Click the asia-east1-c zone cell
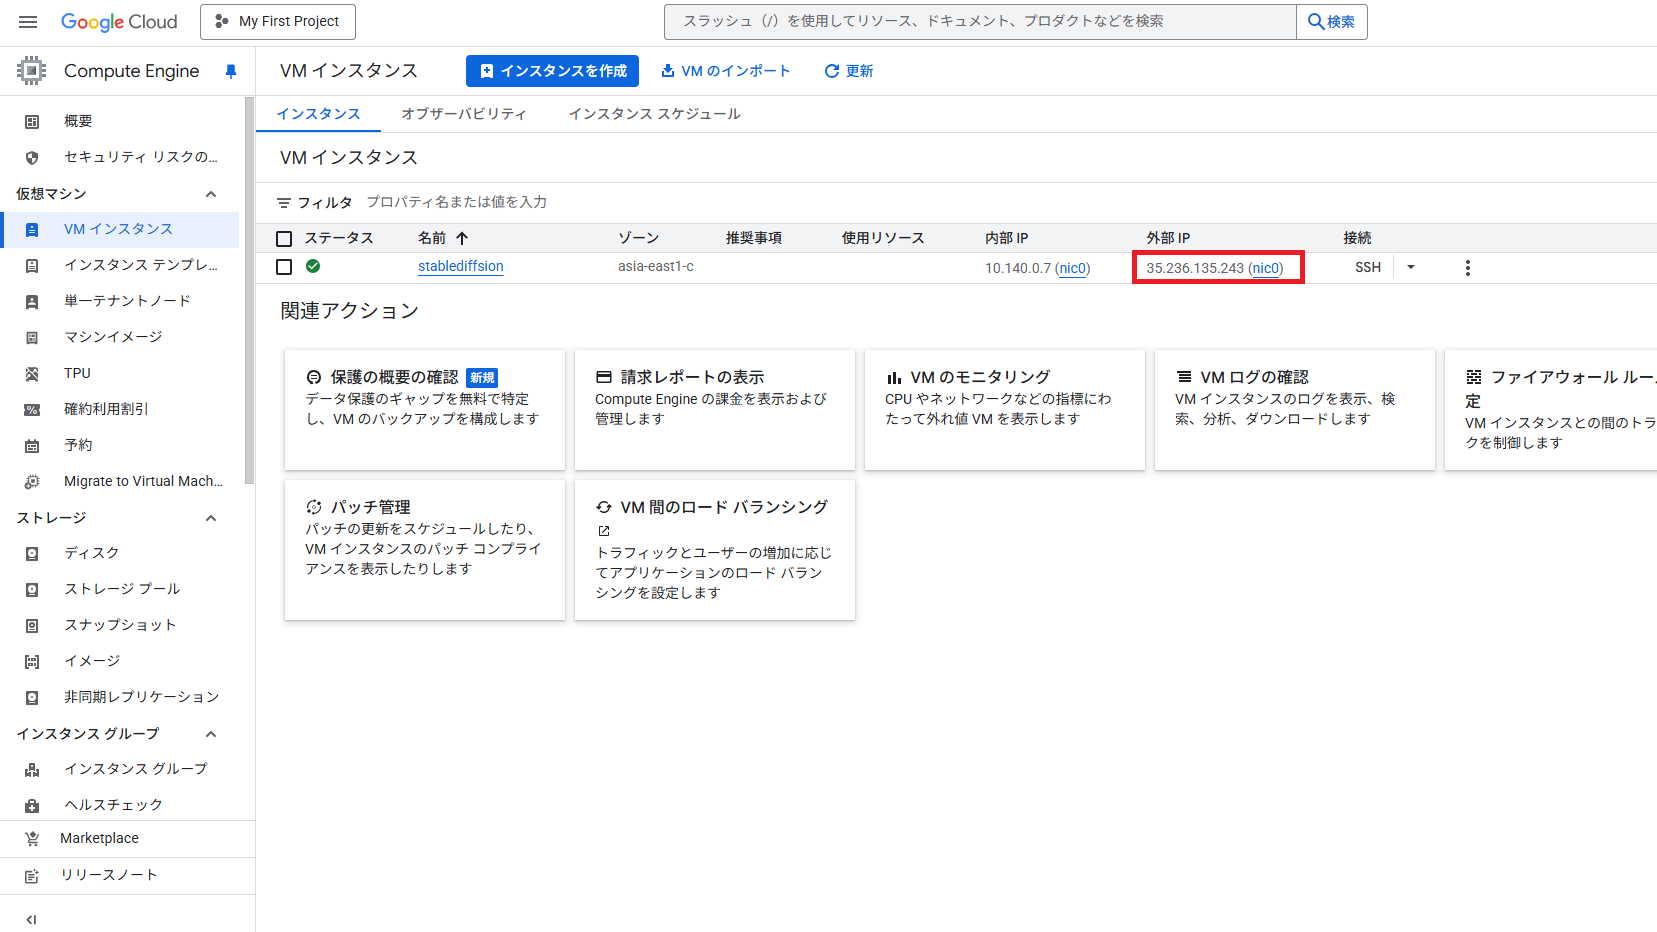 (656, 266)
